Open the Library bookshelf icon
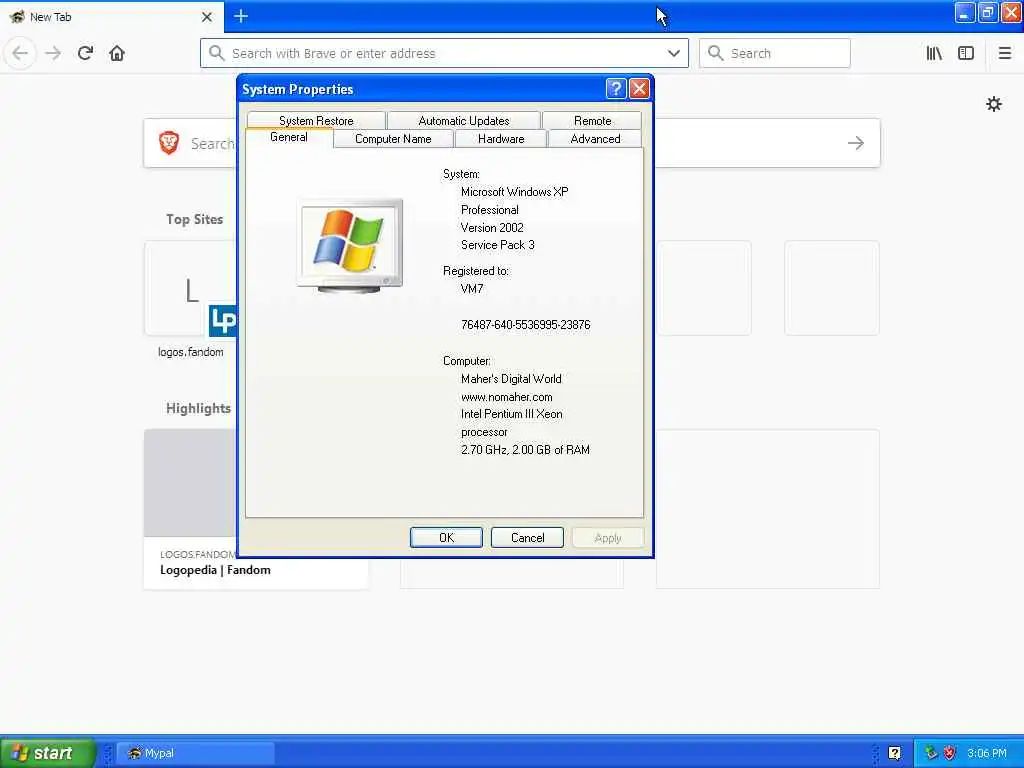This screenshot has width=1024, height=768. click(x=934, y=53)
